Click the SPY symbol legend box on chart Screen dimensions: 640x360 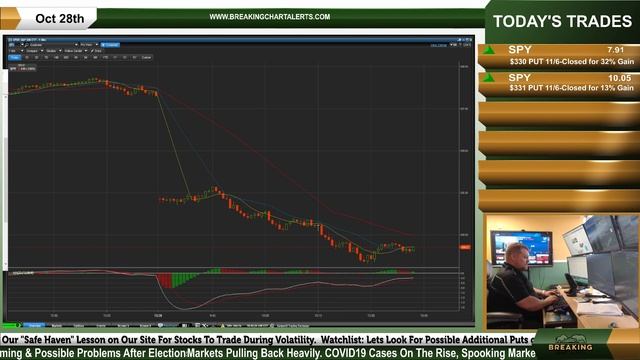pyautogui.click(x=22, y=69)
